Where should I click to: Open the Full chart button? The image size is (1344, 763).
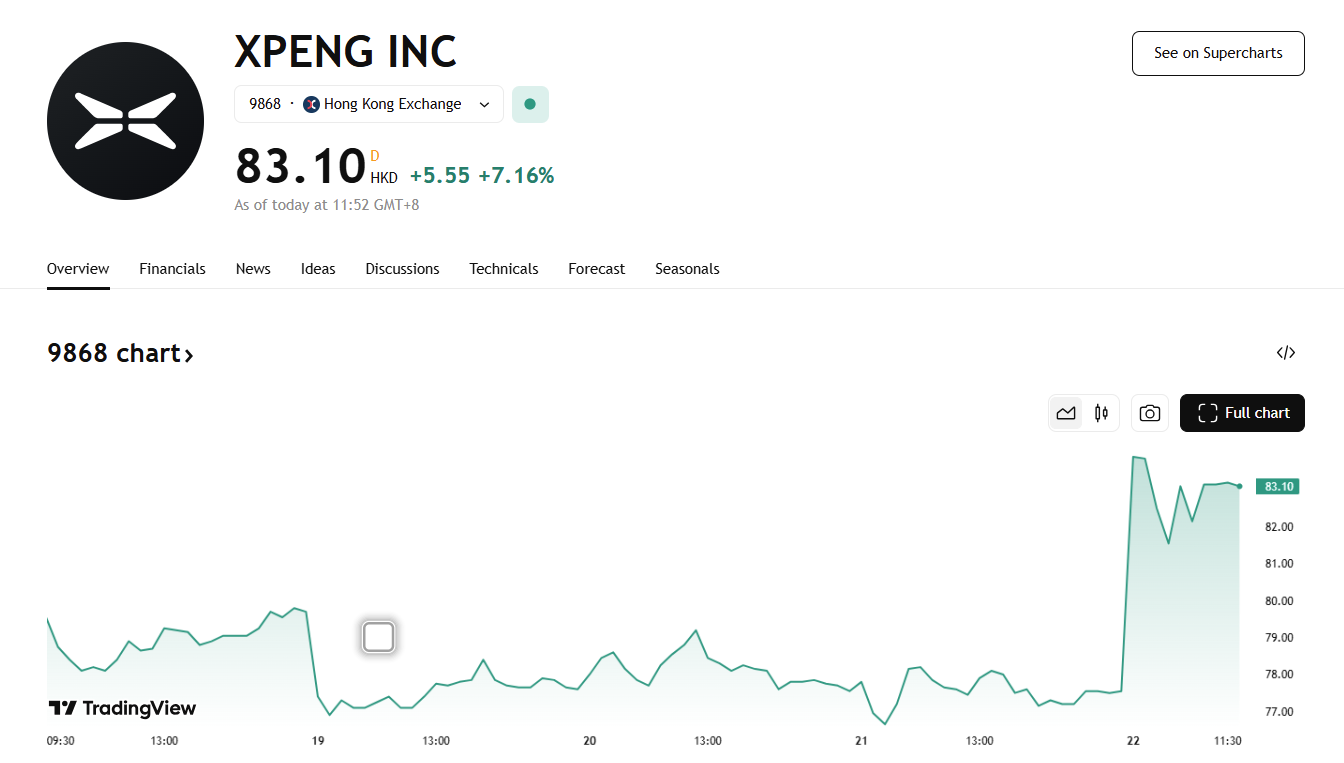[1242, 413]
